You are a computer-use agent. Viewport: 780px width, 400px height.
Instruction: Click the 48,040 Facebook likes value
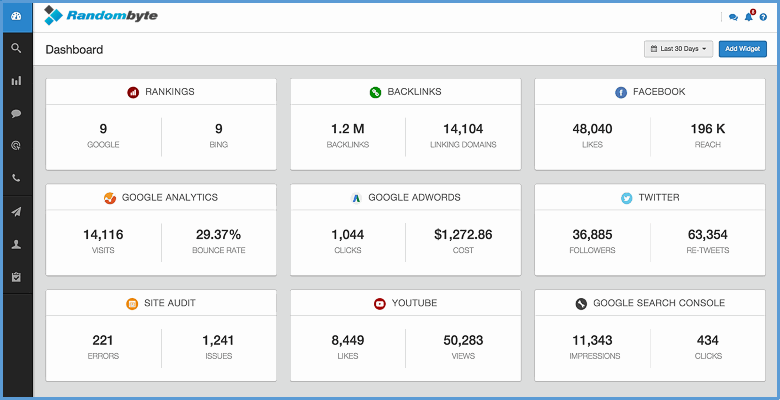click(x=592, y=129)
